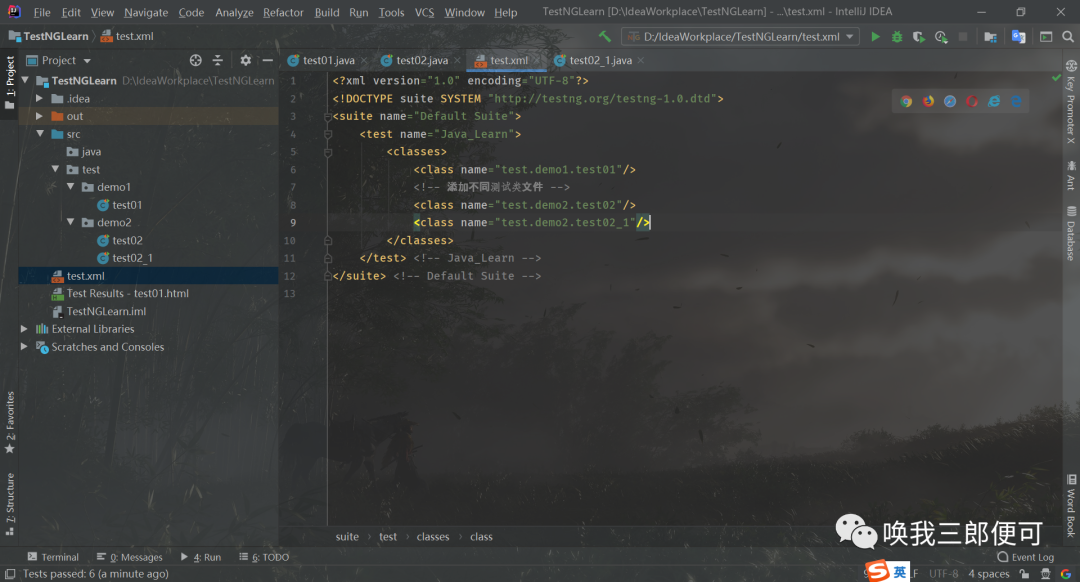Open the Terminal tool window button
The image size is (1080, 582).
(x=53, y=557)
